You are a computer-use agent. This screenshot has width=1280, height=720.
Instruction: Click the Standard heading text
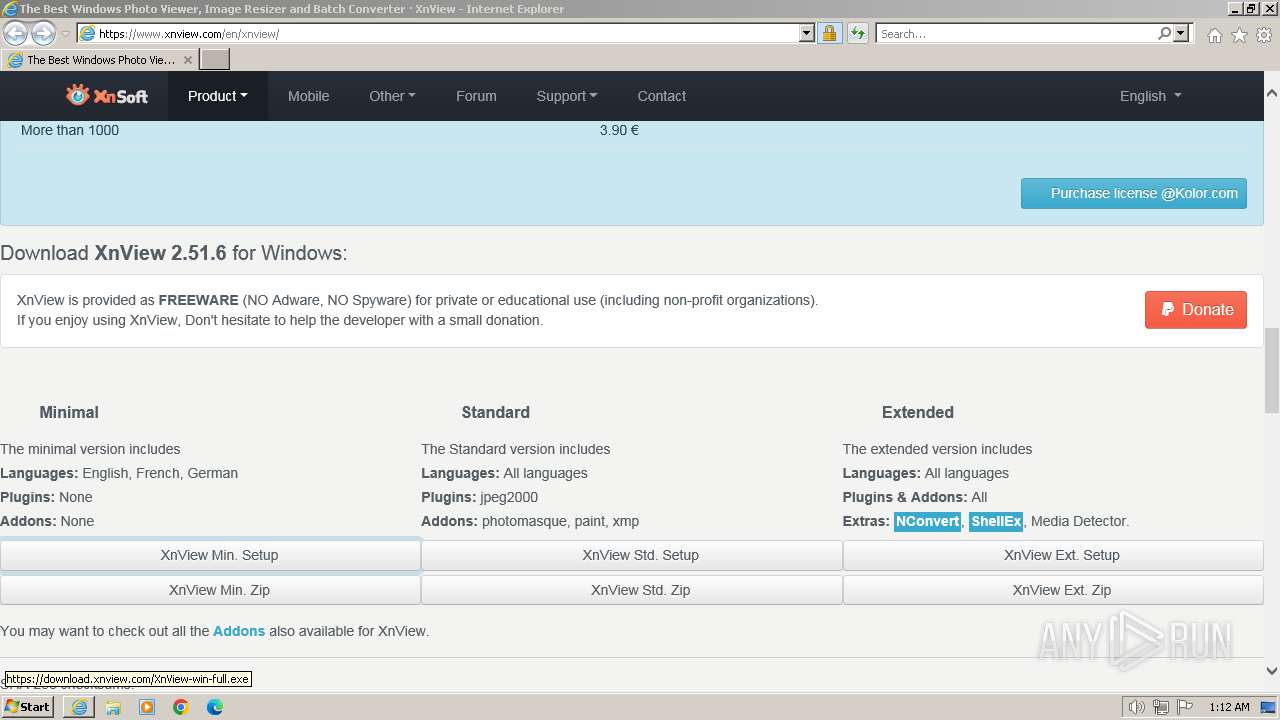495,412
